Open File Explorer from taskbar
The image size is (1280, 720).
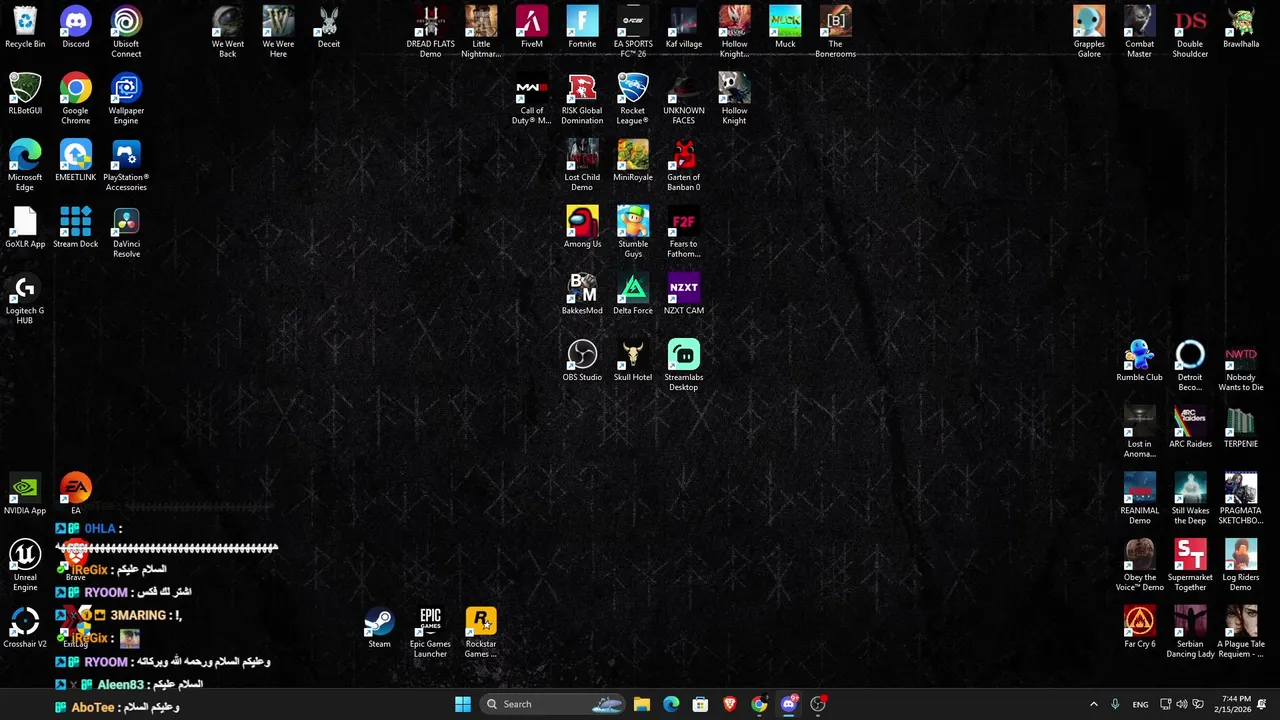click(x=642, y=704)
